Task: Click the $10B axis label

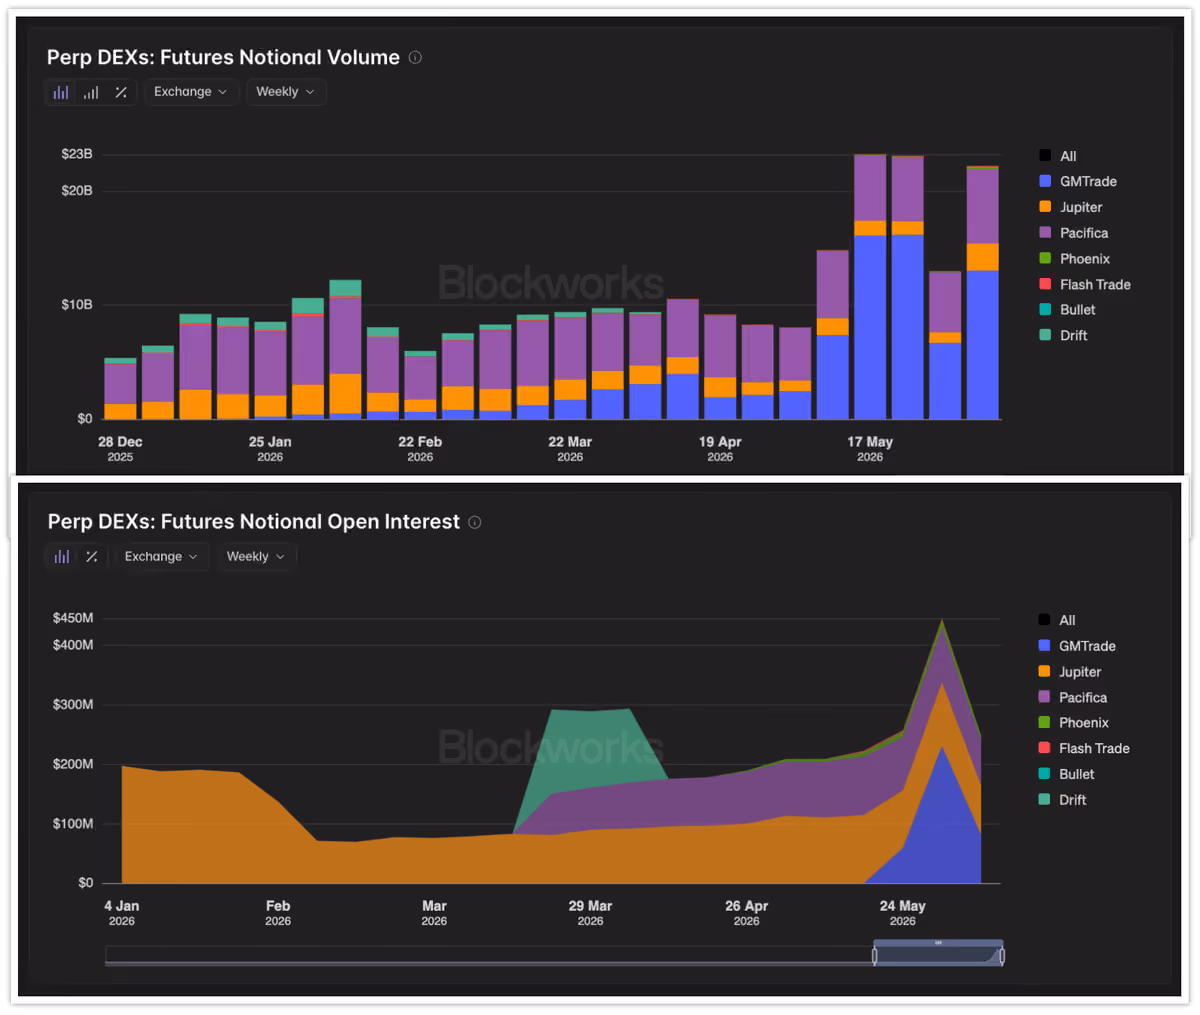Action: 77,304
